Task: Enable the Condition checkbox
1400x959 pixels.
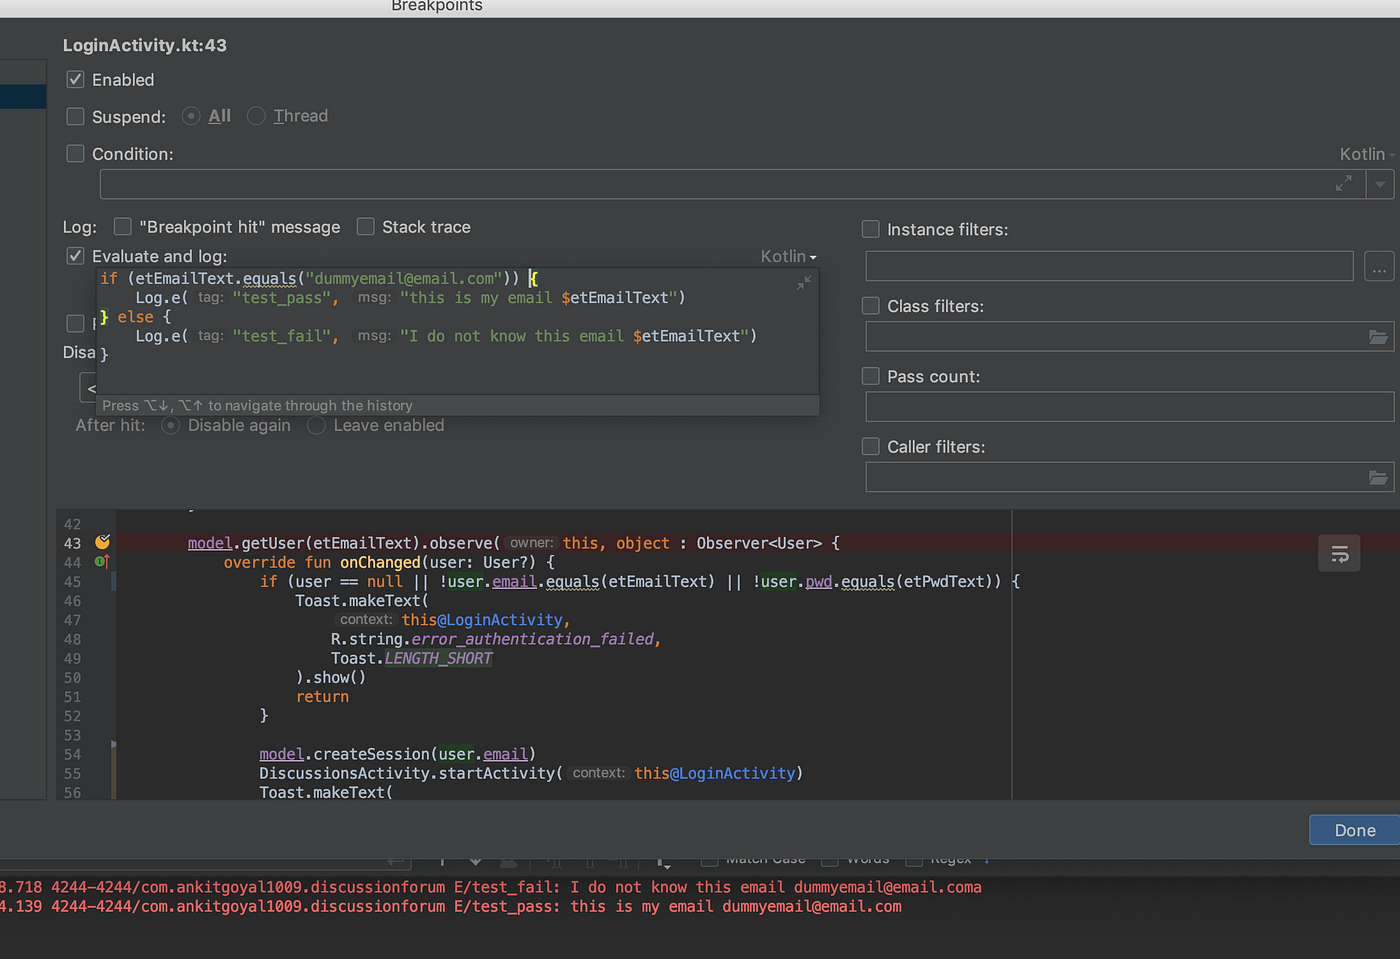Action: click(x=75, y=153)
